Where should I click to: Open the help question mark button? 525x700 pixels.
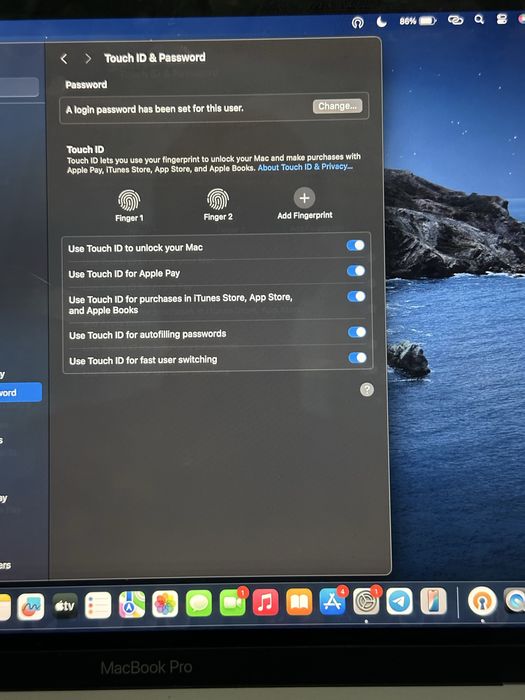coord(367,389)
